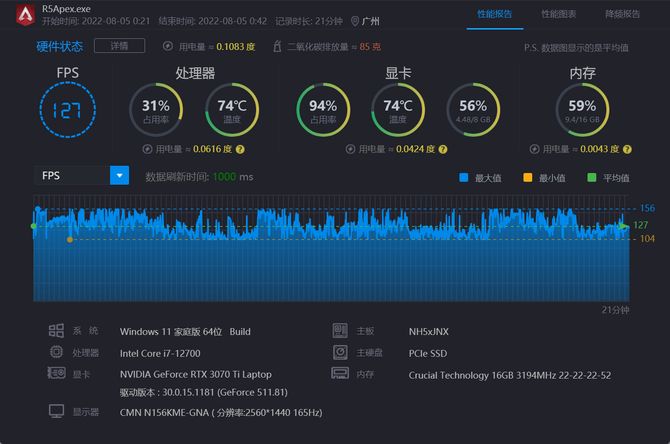Click the 21分钟 label under the chart

pyautogui.click(x=615, y=310)
